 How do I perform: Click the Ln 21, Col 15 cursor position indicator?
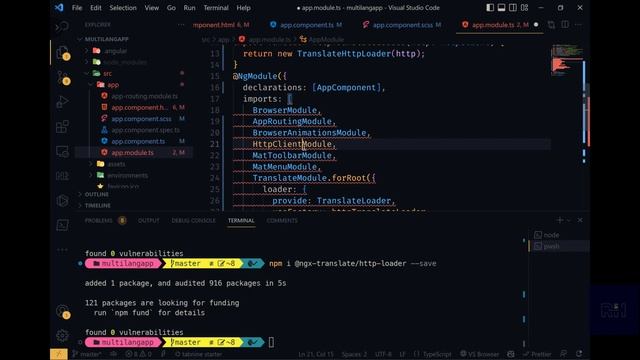point(316,354)
